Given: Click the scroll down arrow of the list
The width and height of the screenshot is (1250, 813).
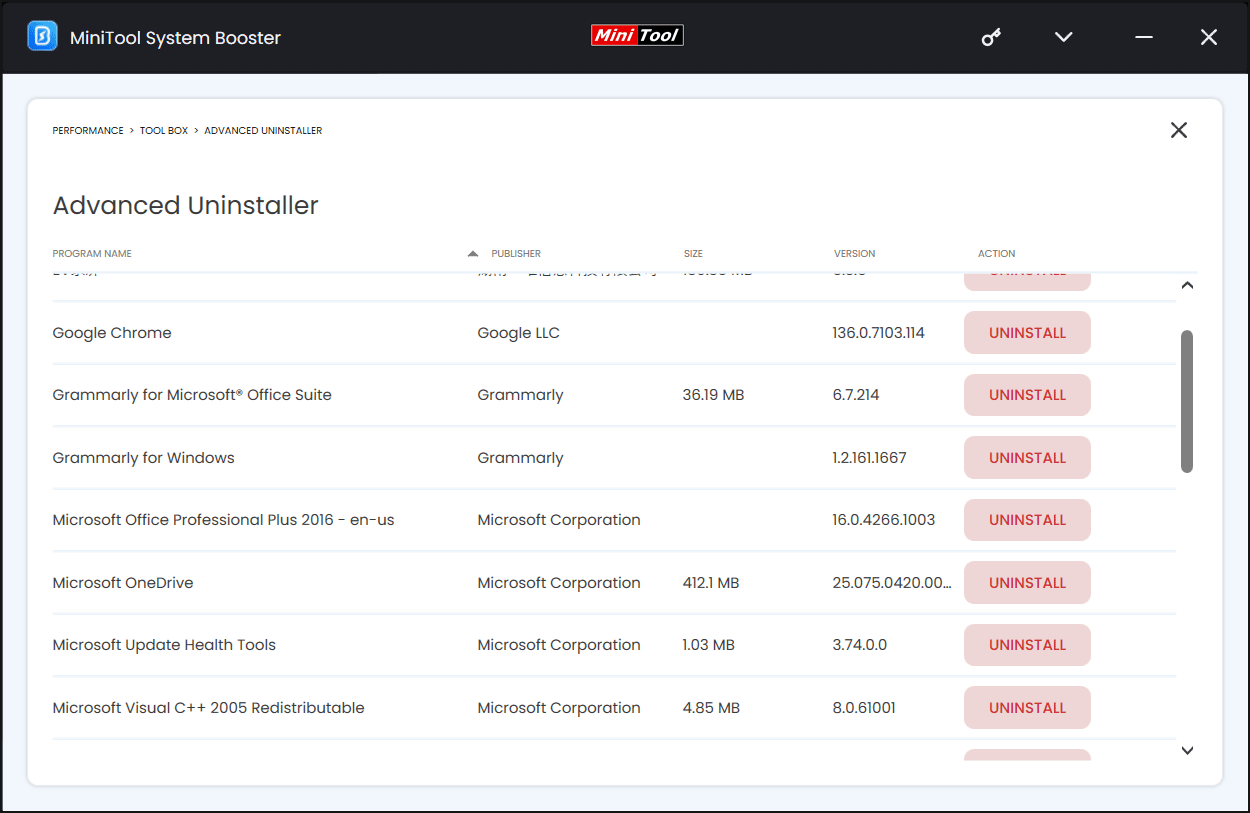Looking at the screenshot, I should tap(1187, 751).
